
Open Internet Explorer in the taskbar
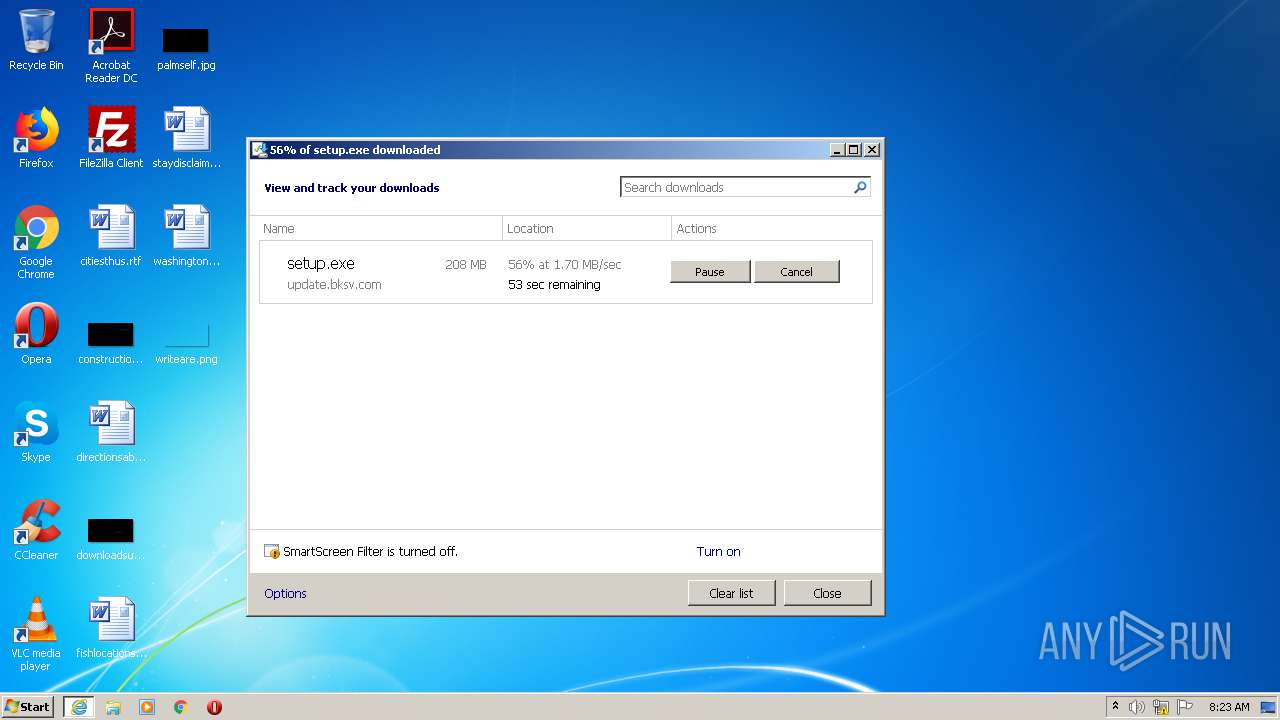[x=79, y=707]
